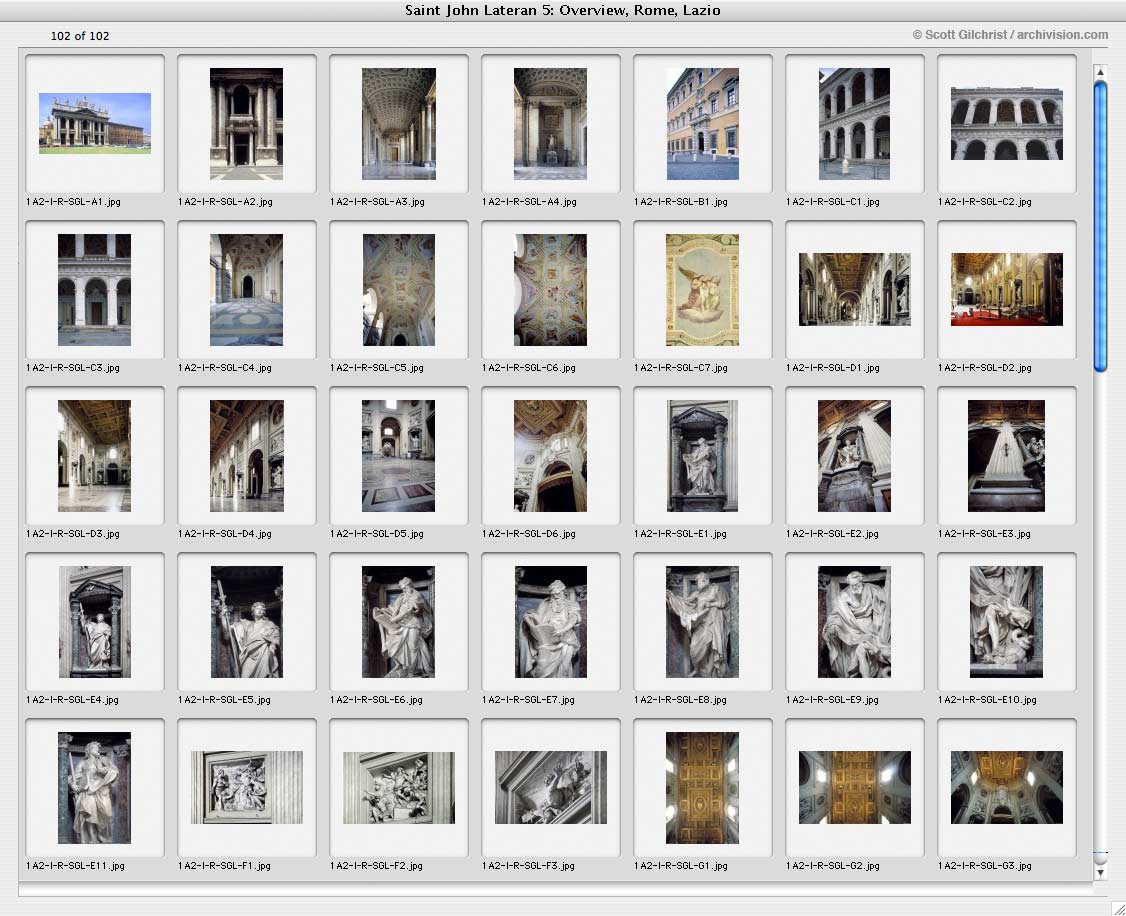The width and height of the screenshot is (1126, 916).
Task: Click the file name text "1A2-I-R-SGL-F2.jpg"
Action: [x=376, y=866]
